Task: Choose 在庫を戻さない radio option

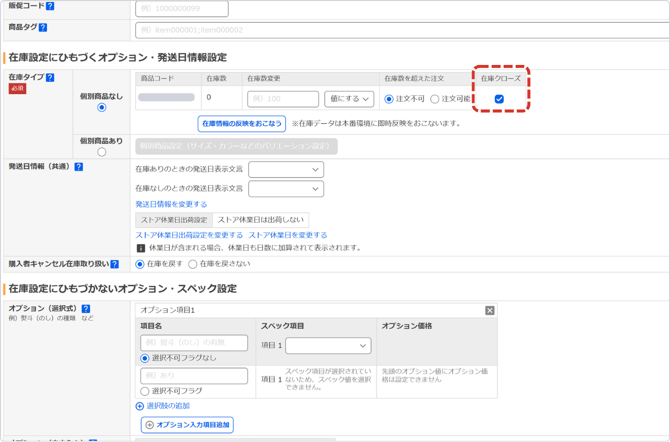Action: point(193,265)
